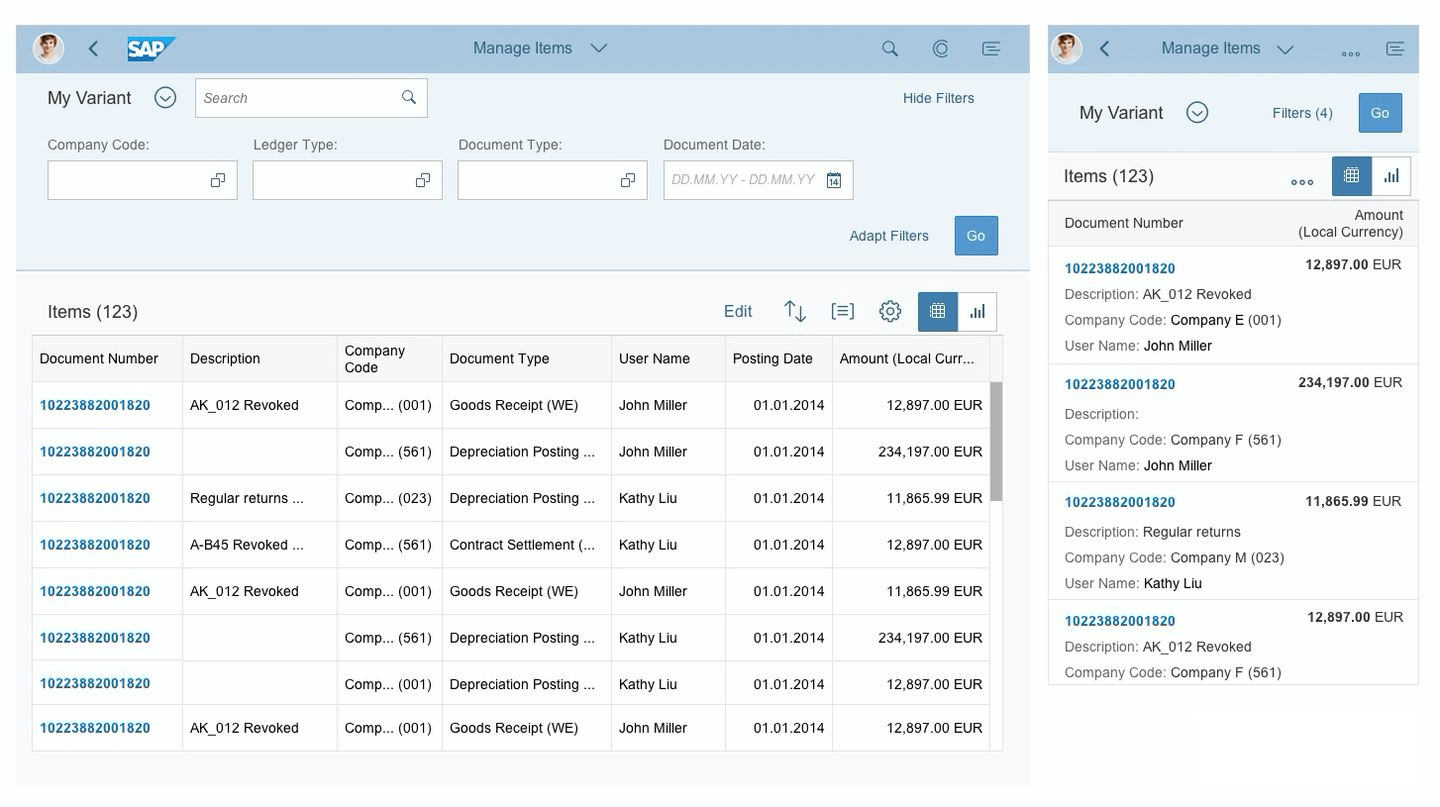Open overflow dots beside mobile Items (123)
The height and width of the screenshot is (807, 1440).
pos(1302,181)
